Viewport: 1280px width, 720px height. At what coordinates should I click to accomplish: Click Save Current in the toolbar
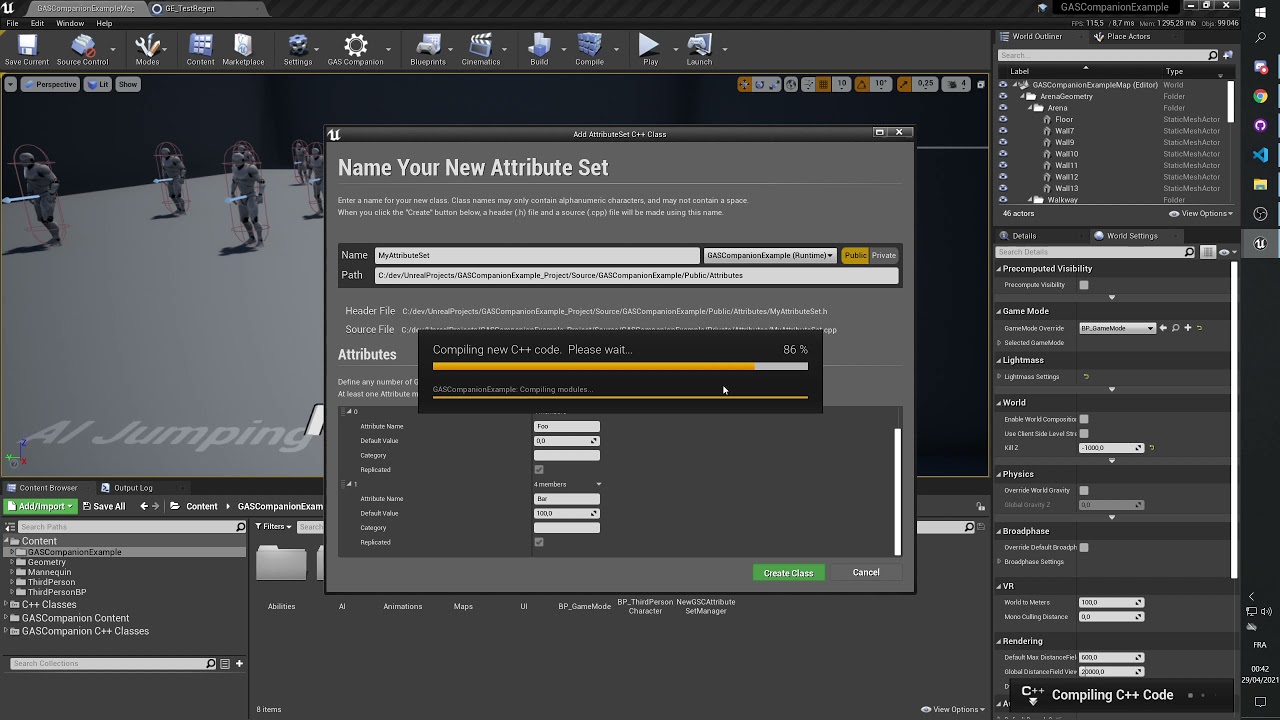point(27,50)
